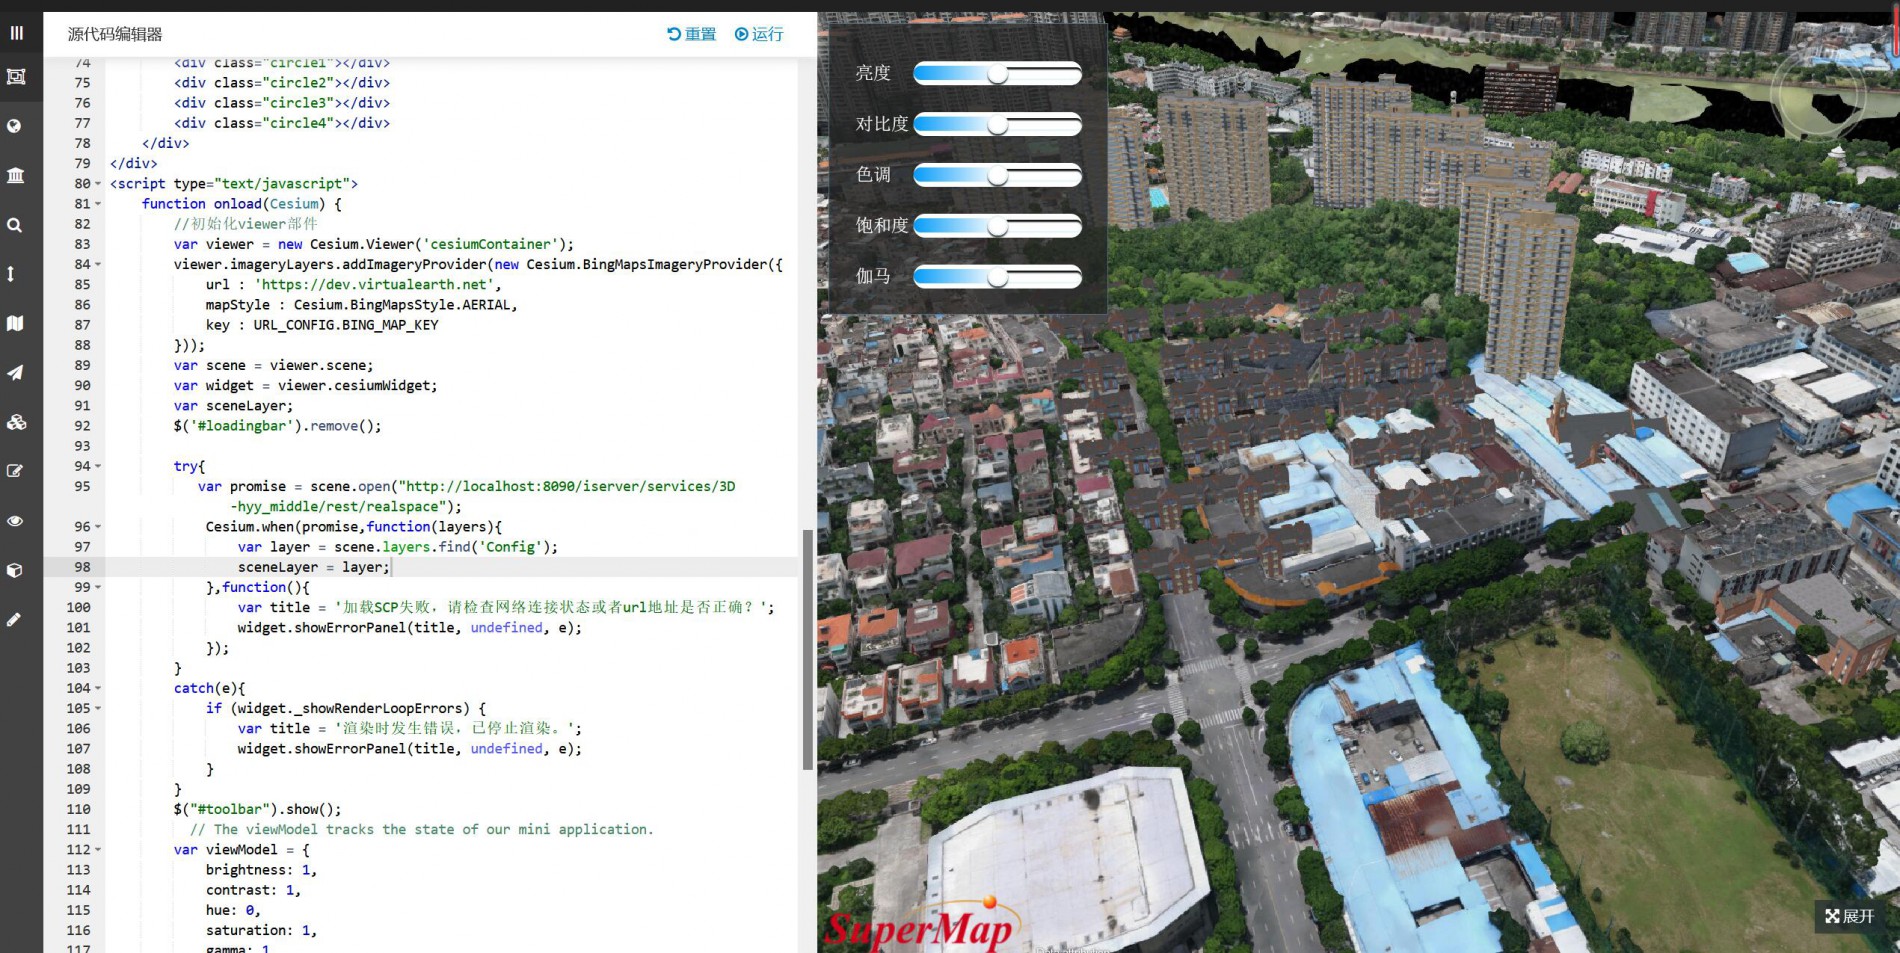Click 'var sceneLayer;' code line

point(233,405)
